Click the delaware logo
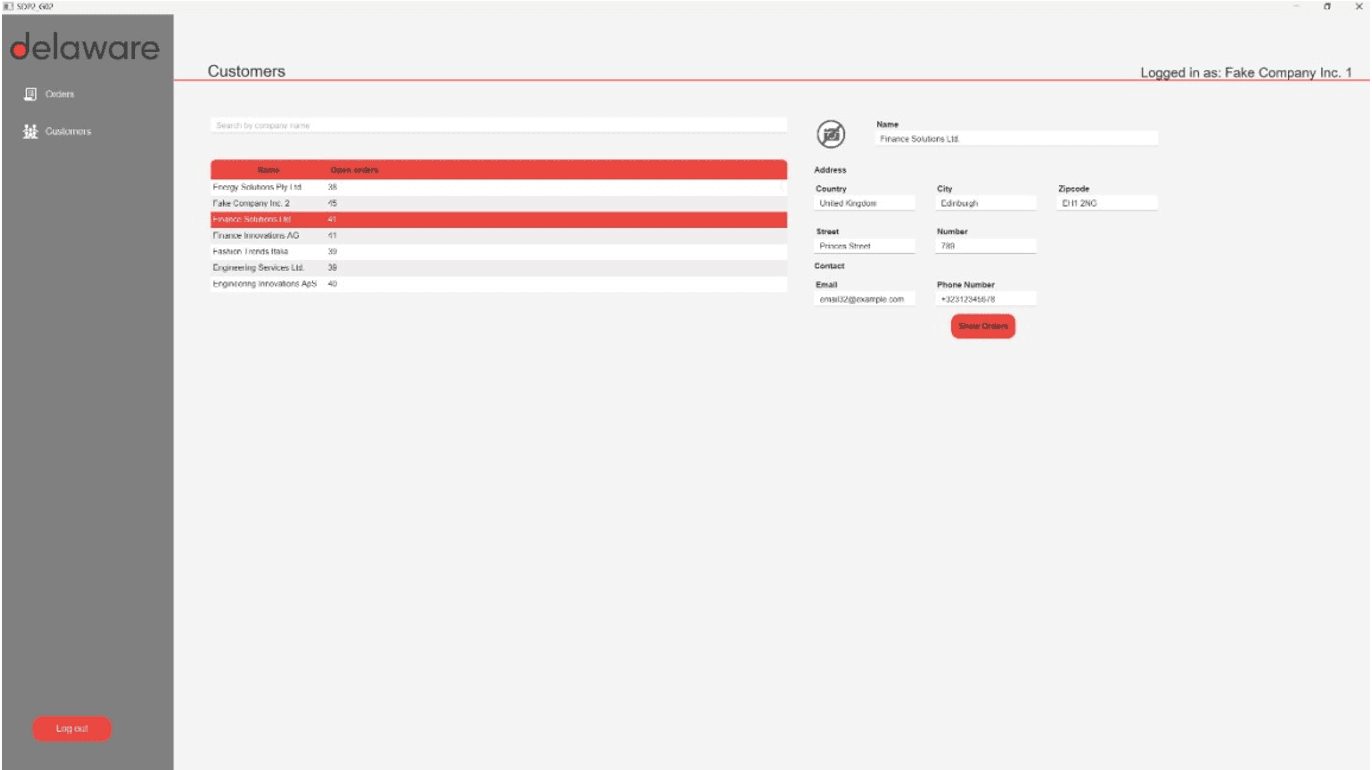The image size is (1372, 770). click(85, 45)
